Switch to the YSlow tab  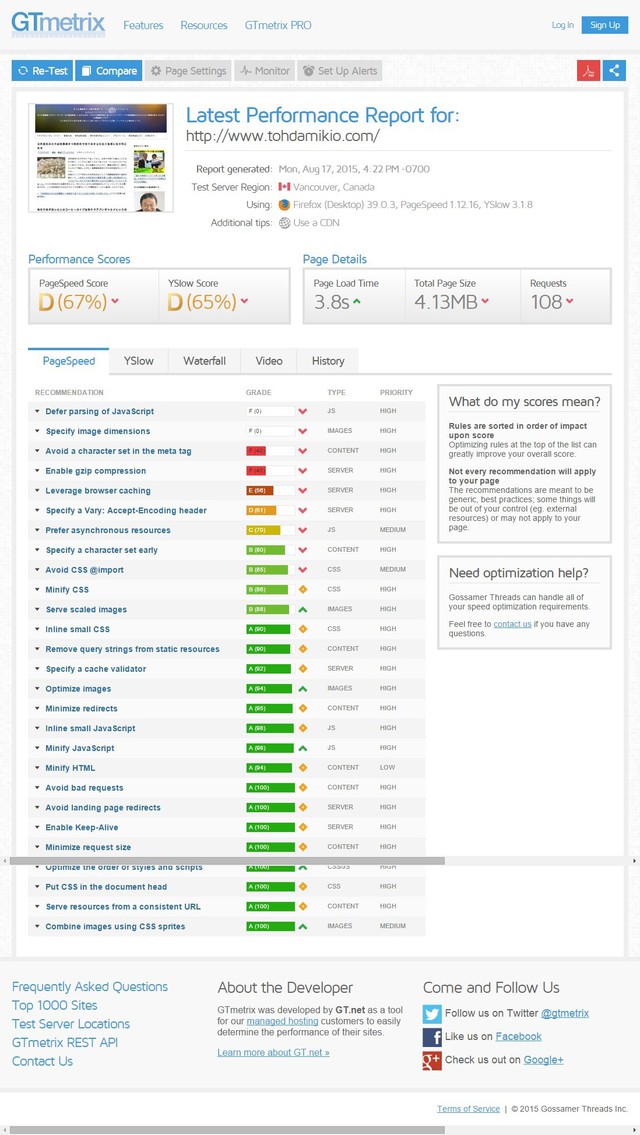pos(138,360)
